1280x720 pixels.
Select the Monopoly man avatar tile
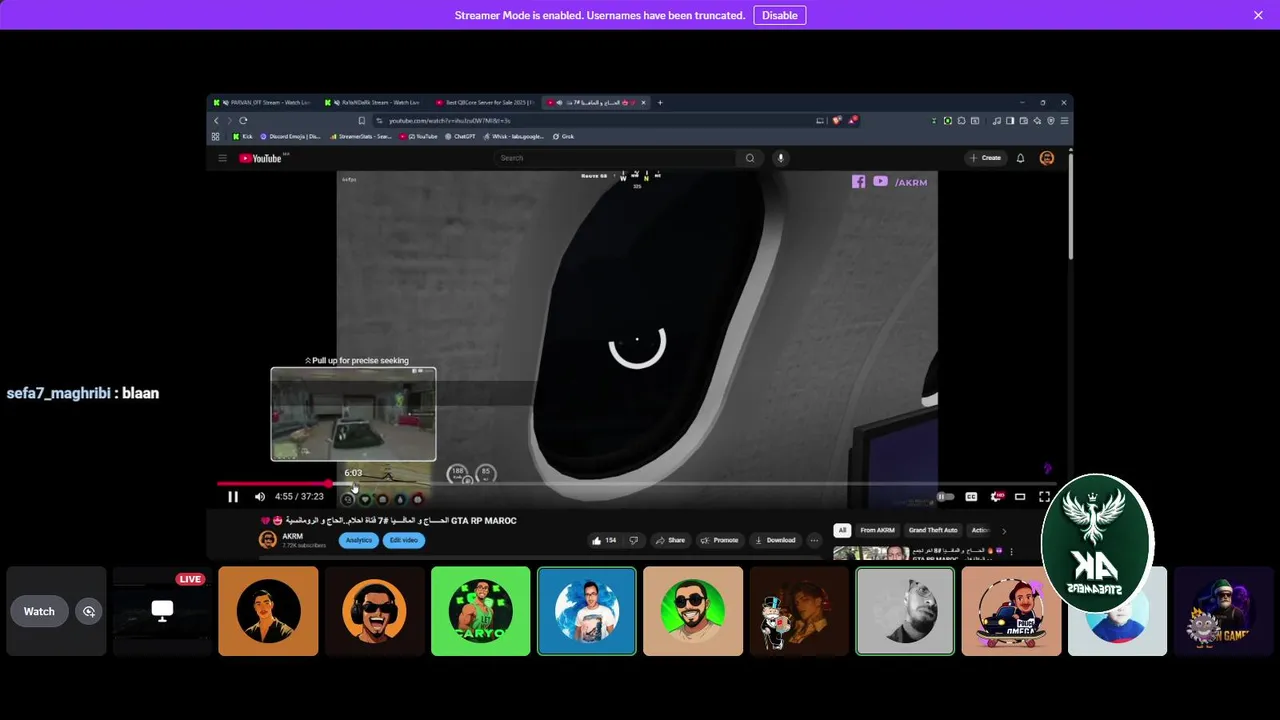799,611
